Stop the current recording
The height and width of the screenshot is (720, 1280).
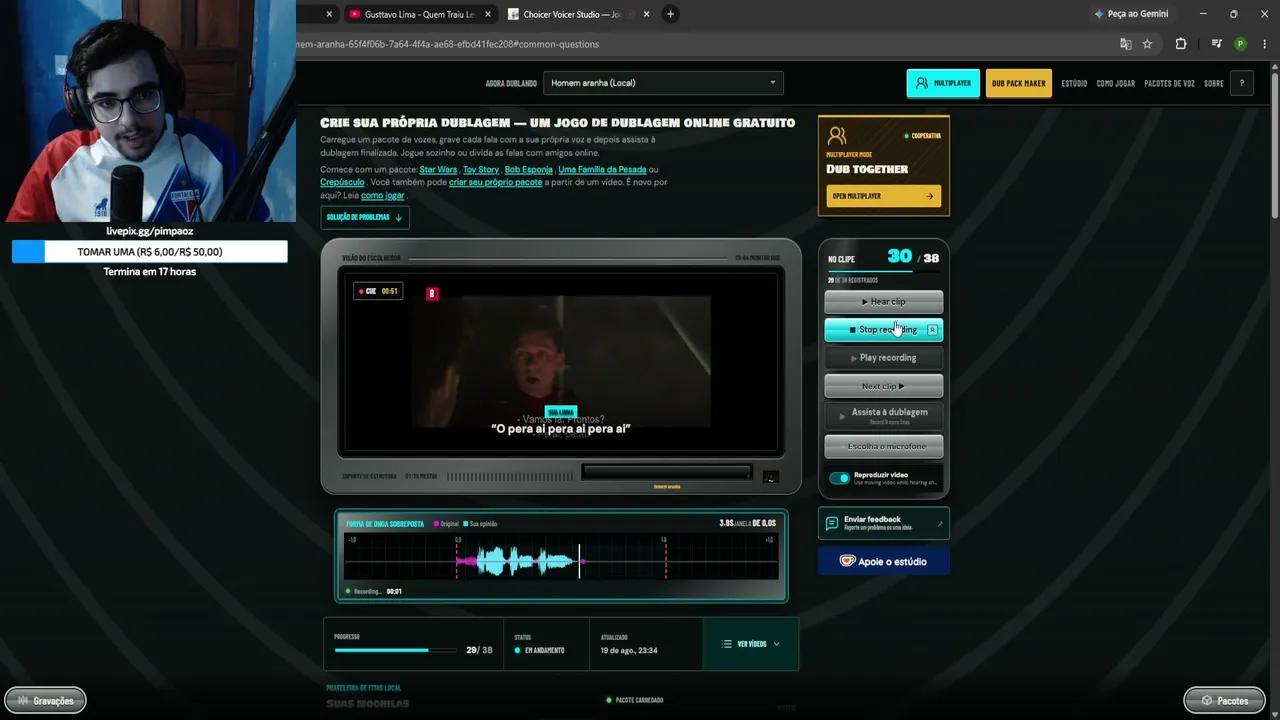click(884, 329)
